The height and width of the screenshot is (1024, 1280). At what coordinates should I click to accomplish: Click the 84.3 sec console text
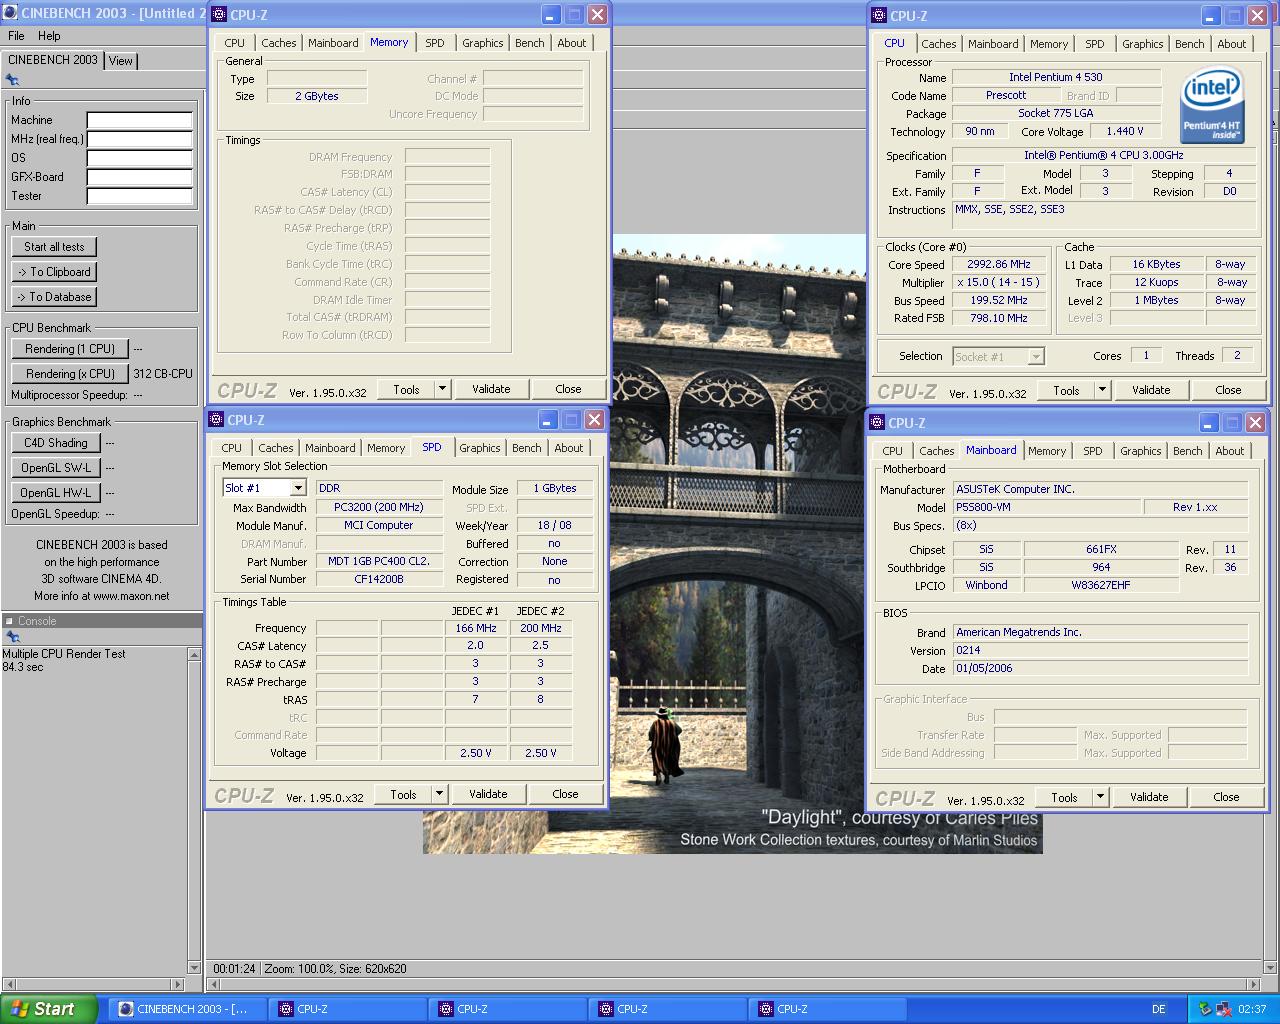23,667
